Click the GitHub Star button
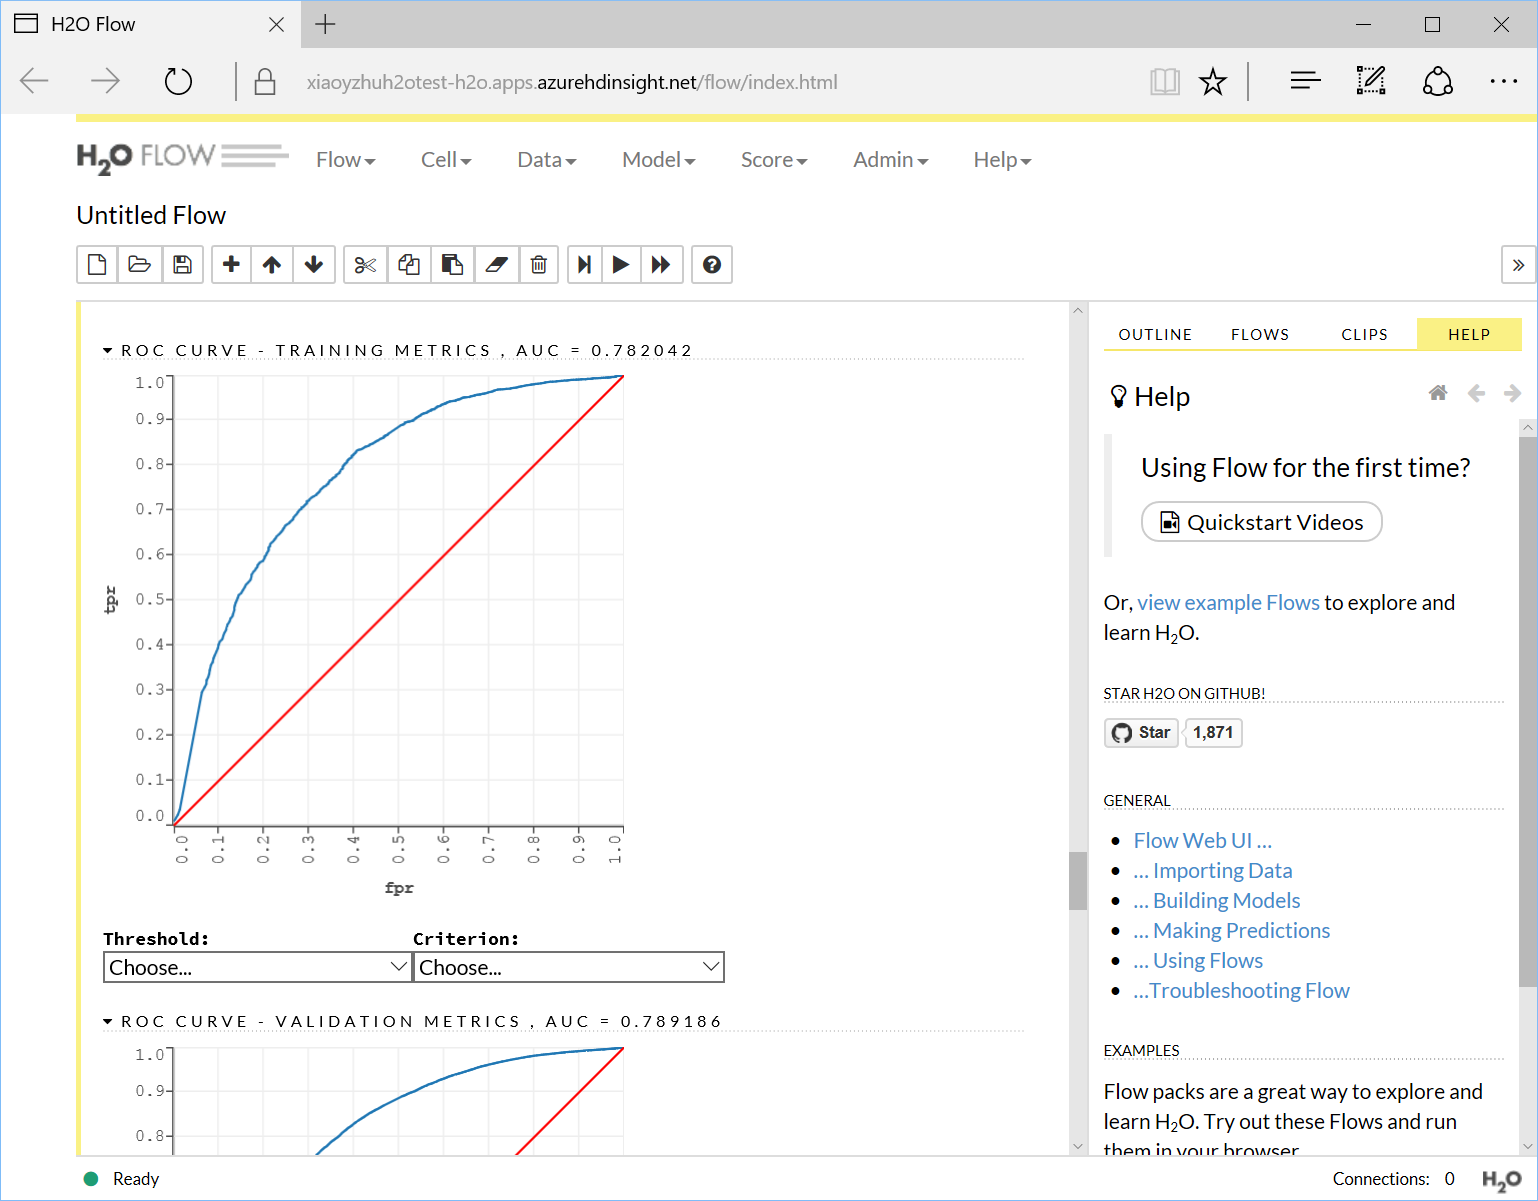 click(x=1142, y=733)
